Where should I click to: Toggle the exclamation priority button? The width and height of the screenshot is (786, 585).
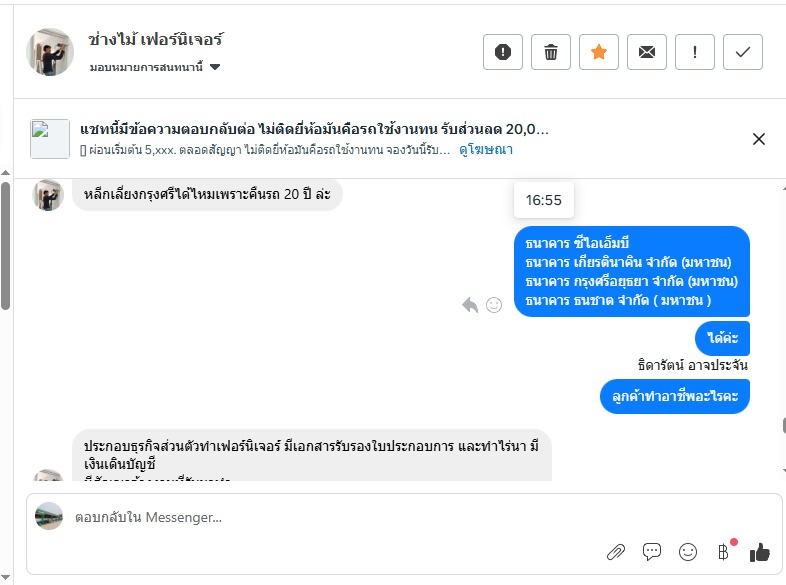(x=695, y=53)
